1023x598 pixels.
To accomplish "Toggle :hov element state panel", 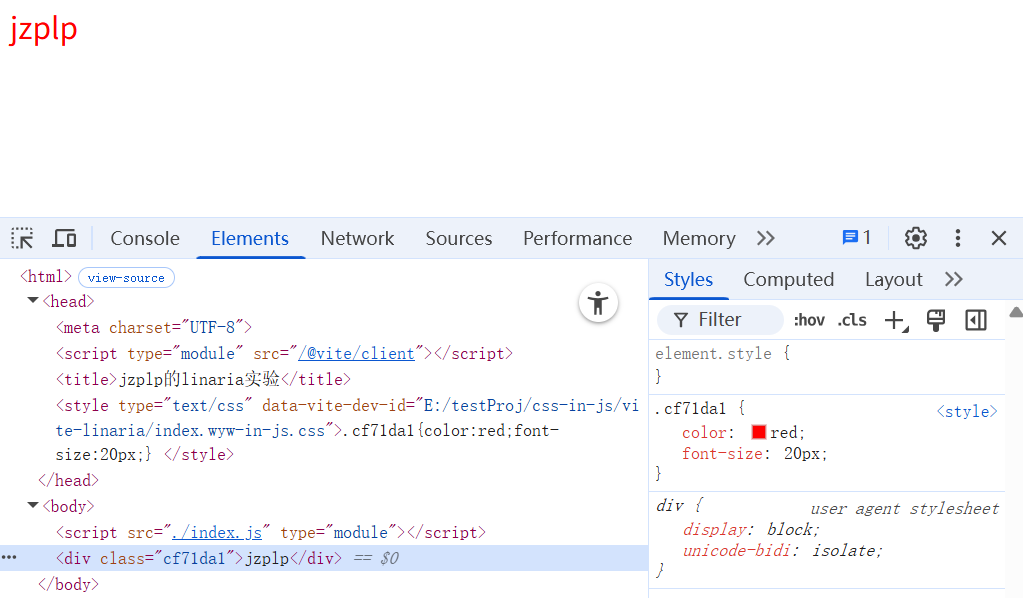I will point(808,320).
